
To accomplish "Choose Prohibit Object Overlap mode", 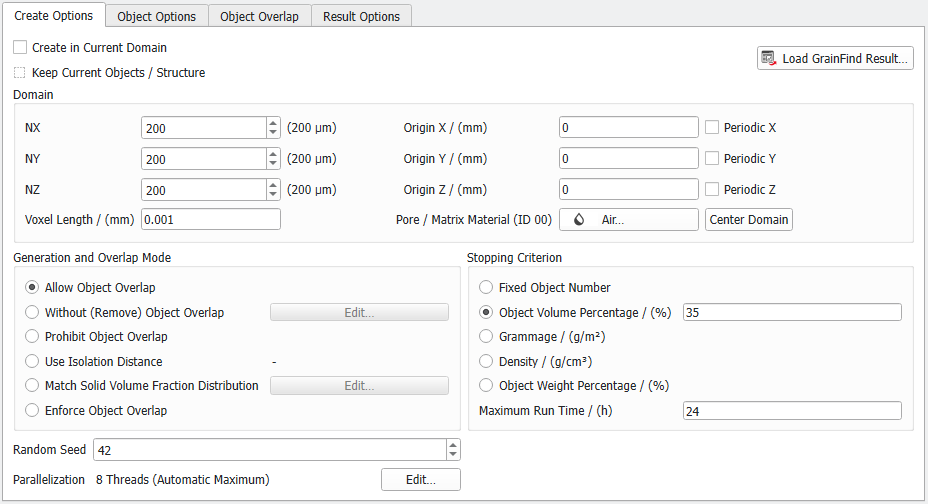I will [32, 337].
